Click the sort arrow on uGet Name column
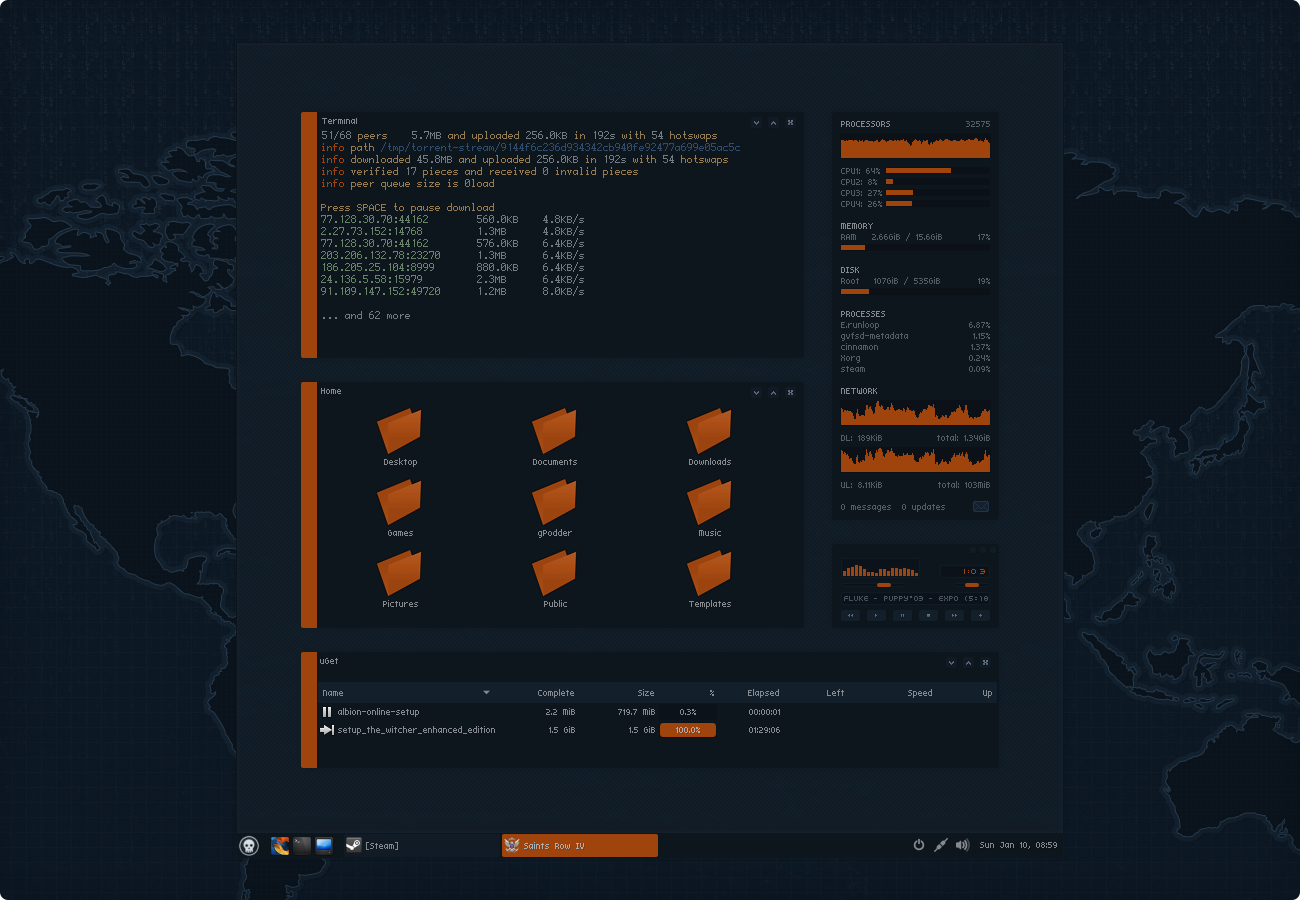1300x900 pixels. (487, 692)
